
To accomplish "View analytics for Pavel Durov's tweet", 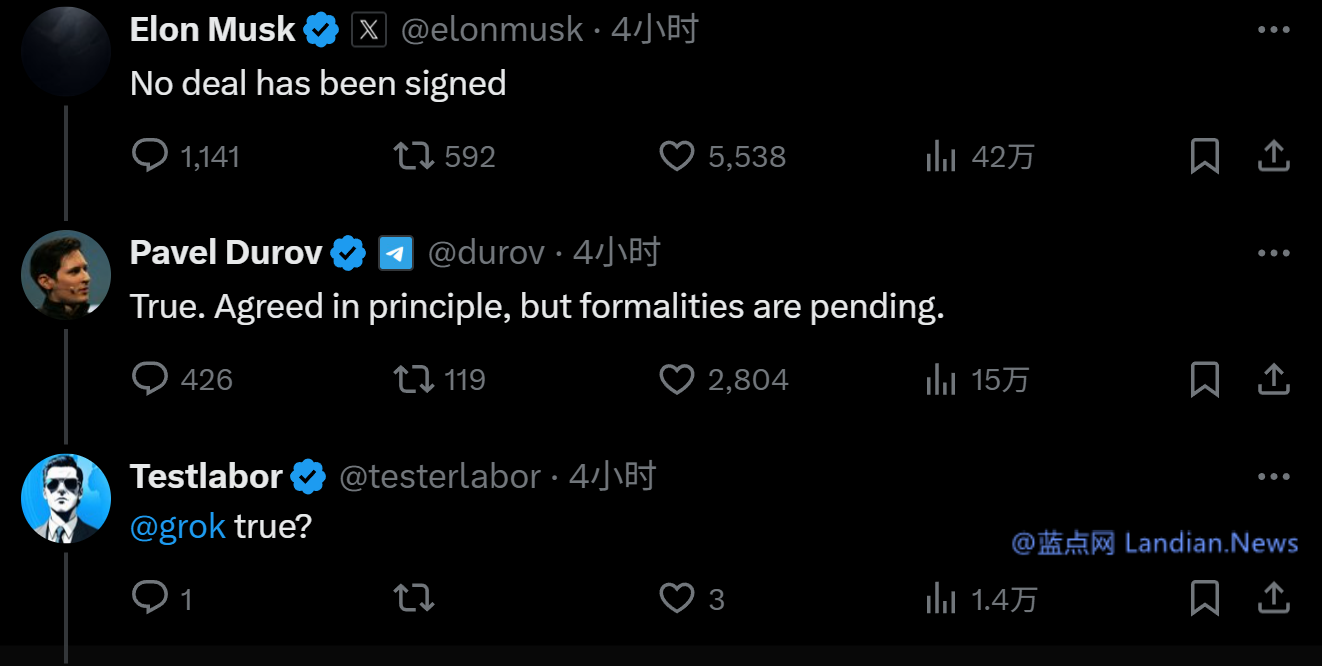I will click(x=941, y=379).
